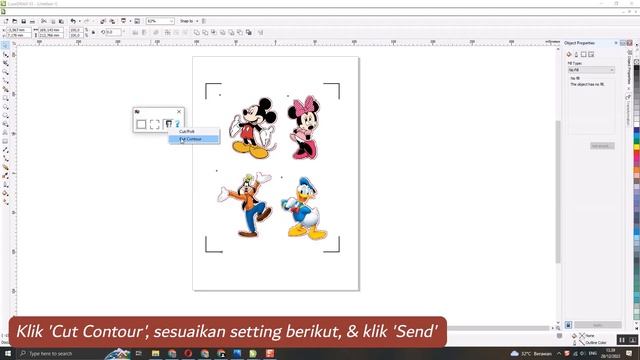Screen dimensions: 640x360
Task: Select the Polygon tool in toolbox
Action: click(5, 116)
